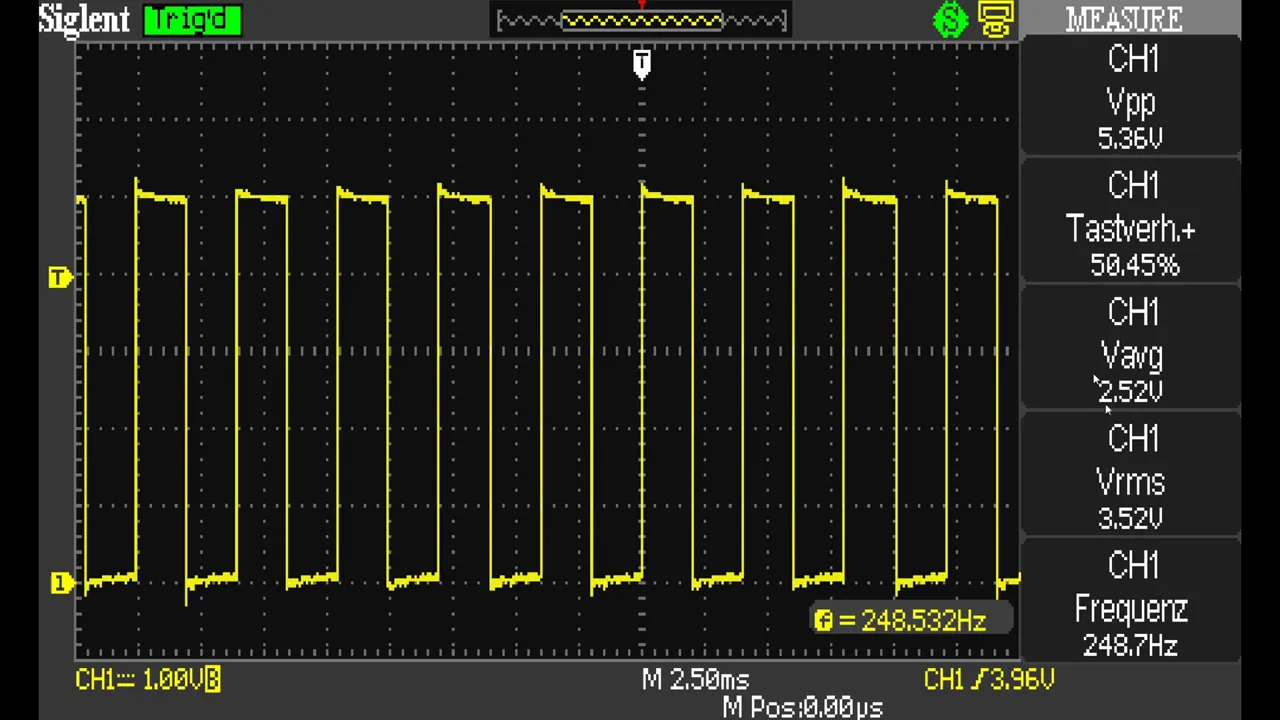Click the CH1 1.00V scale readout
The height and width of the screenshot is (720, 1280).
(140, 680)
